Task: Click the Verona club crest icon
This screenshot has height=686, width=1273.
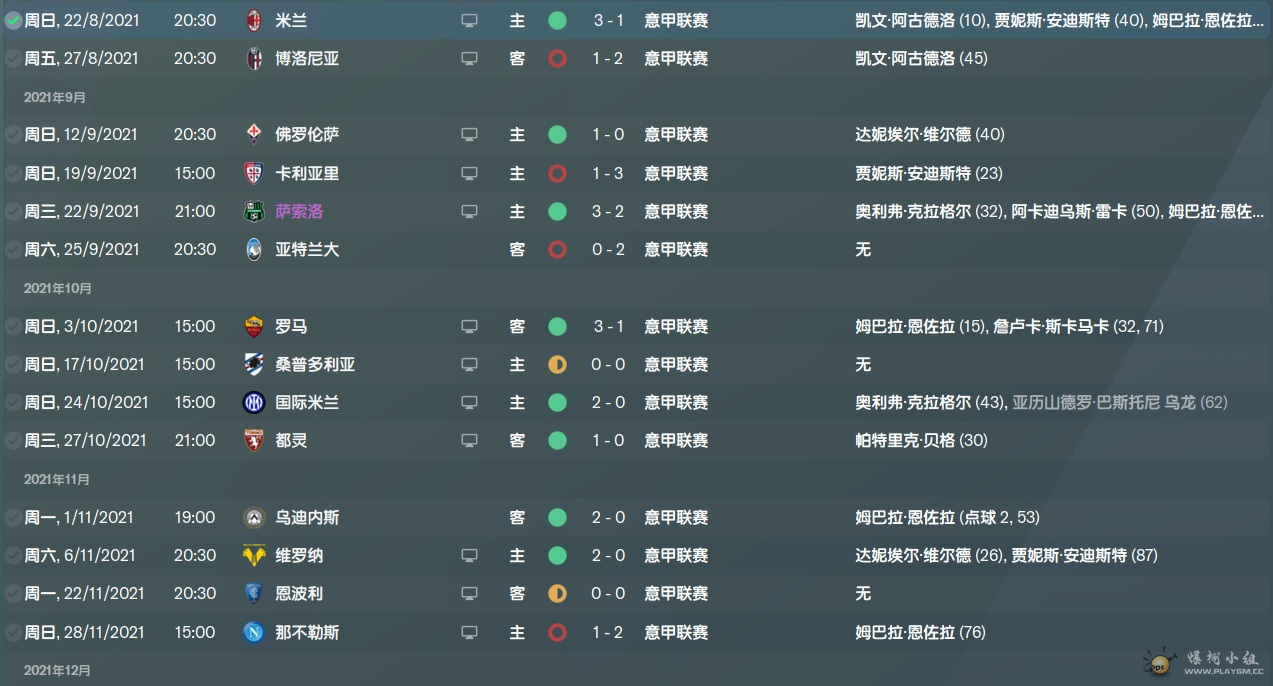Action: (x=253, y=555)
